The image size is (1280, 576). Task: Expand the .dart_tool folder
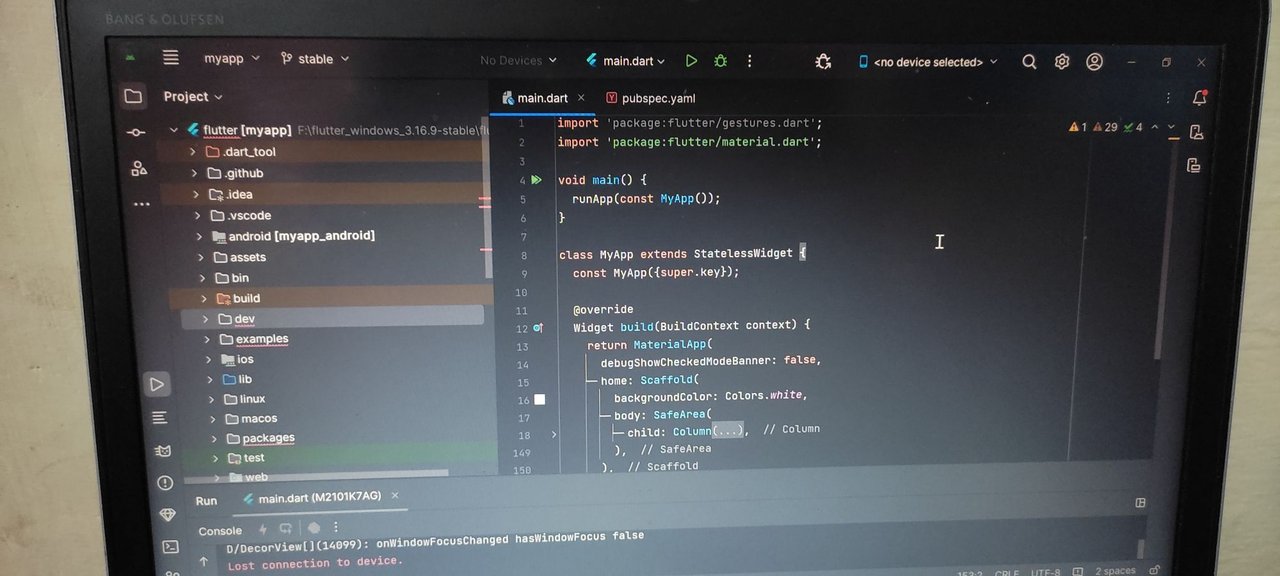pyautogui.click(x=193, y=152)
